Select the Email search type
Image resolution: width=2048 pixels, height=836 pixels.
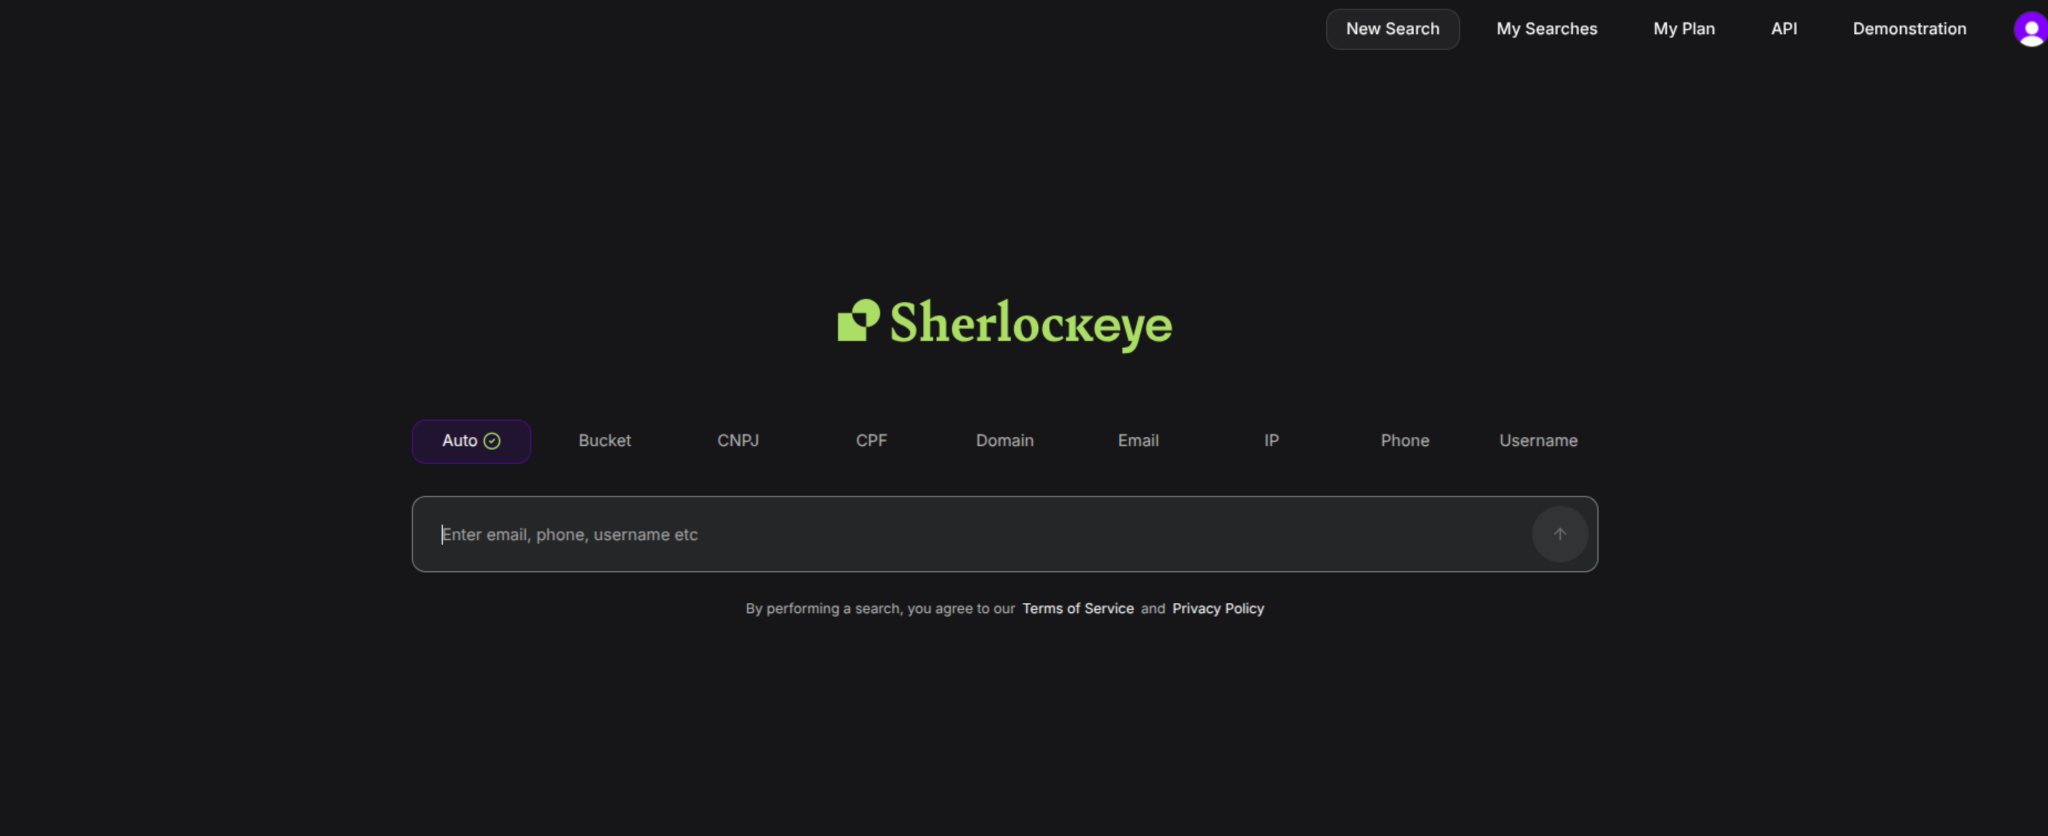pyautogui.click(x=1138, y=441)
